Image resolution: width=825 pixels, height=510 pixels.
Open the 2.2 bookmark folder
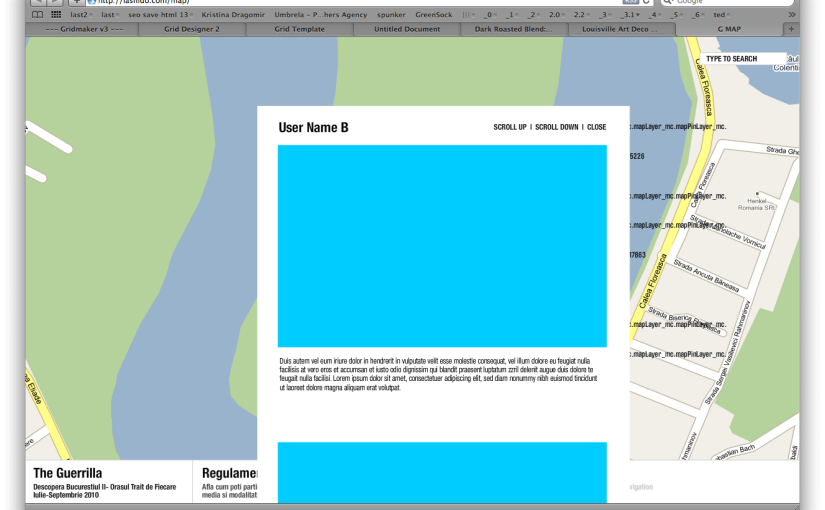(581, 15)
